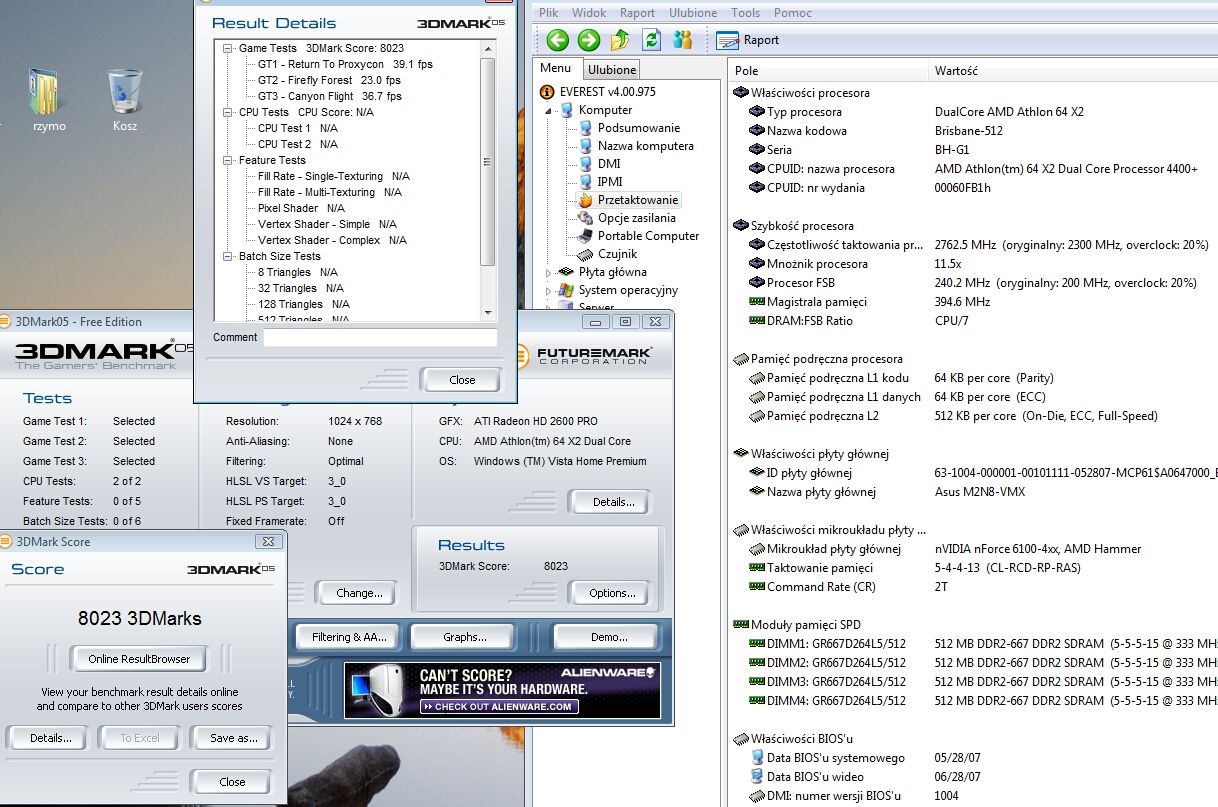Click Details... in 3DMark Score window
Viewport: 1218px width, 807px height.
[x=50, y=738]
